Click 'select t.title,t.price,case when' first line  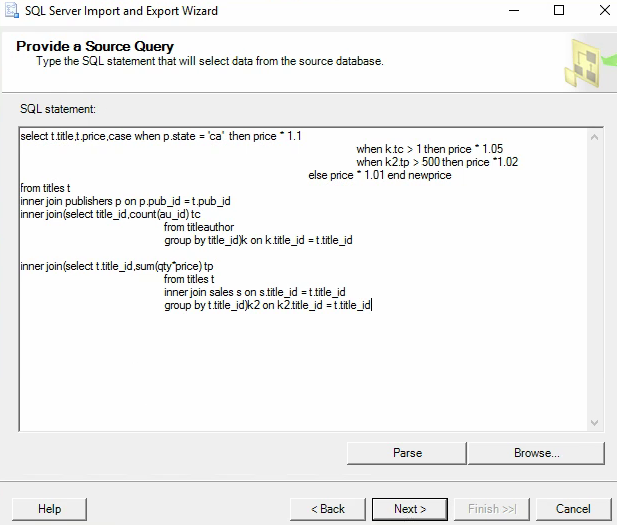[161, 136]
